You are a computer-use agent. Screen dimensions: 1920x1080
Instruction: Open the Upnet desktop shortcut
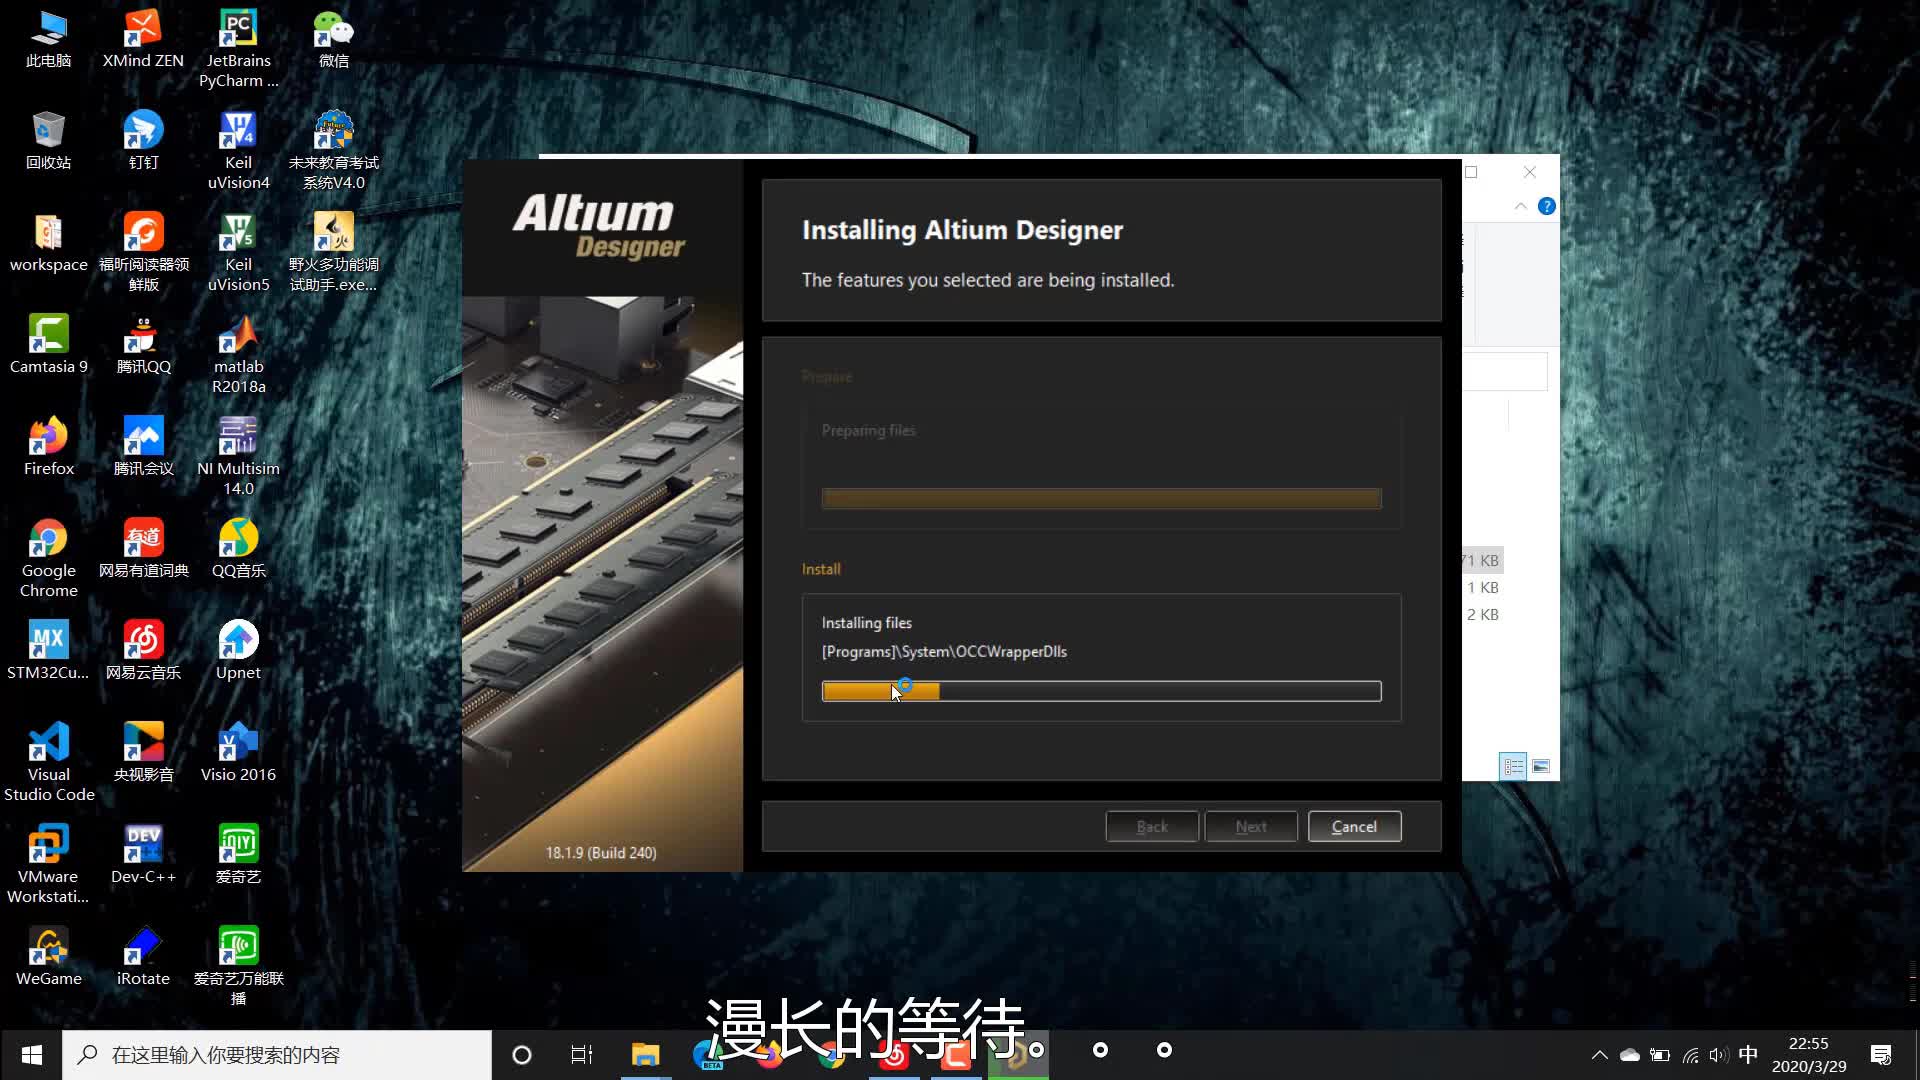tap(238, 652)
